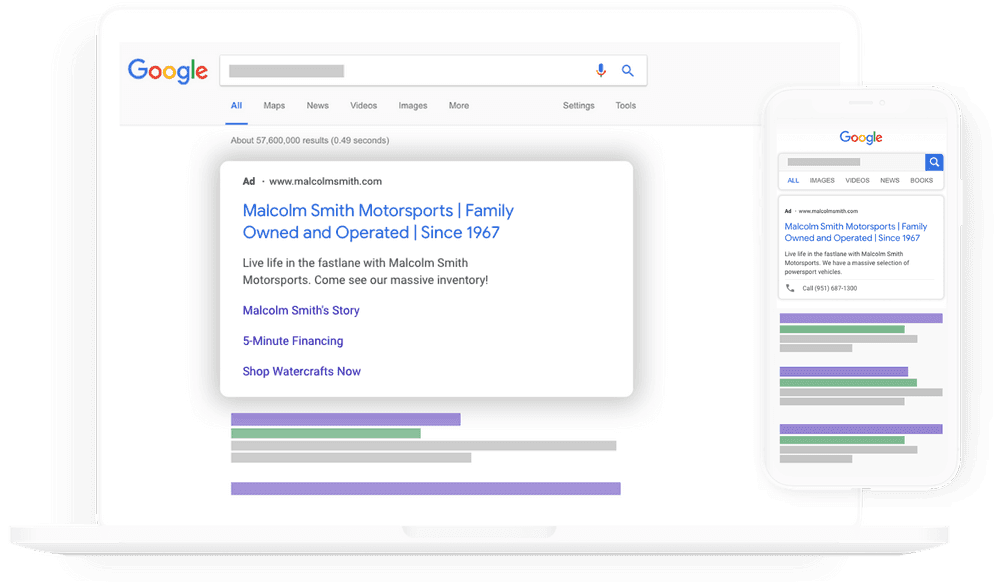The height and width of the screenshot is (582, 1000).
Task: Click the Google logo on the desktop page
Action: click(x=168, y=71)
